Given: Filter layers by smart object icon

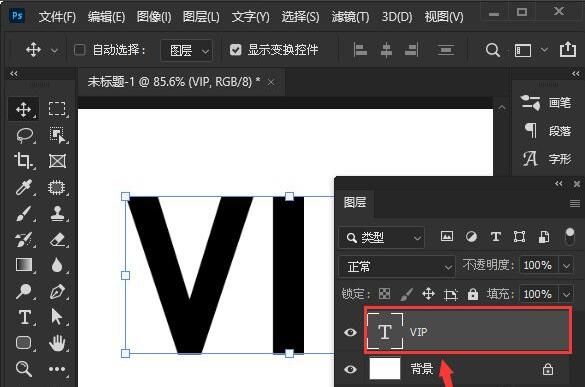Looking at the screenshot, I should tap(544, 237).
